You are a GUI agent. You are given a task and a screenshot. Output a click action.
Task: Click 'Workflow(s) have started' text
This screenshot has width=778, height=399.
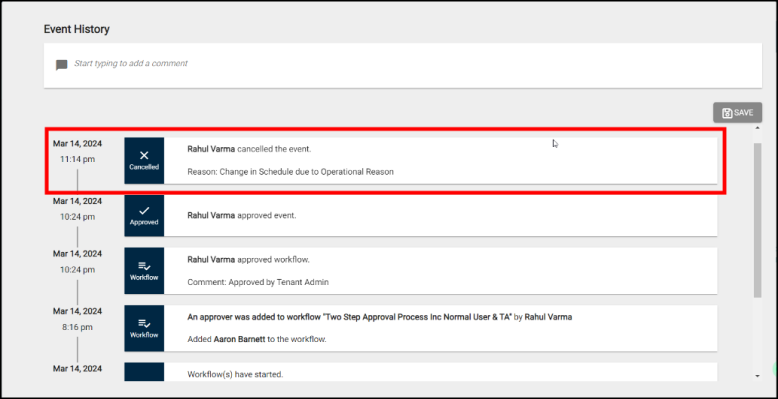coord(235,374)
